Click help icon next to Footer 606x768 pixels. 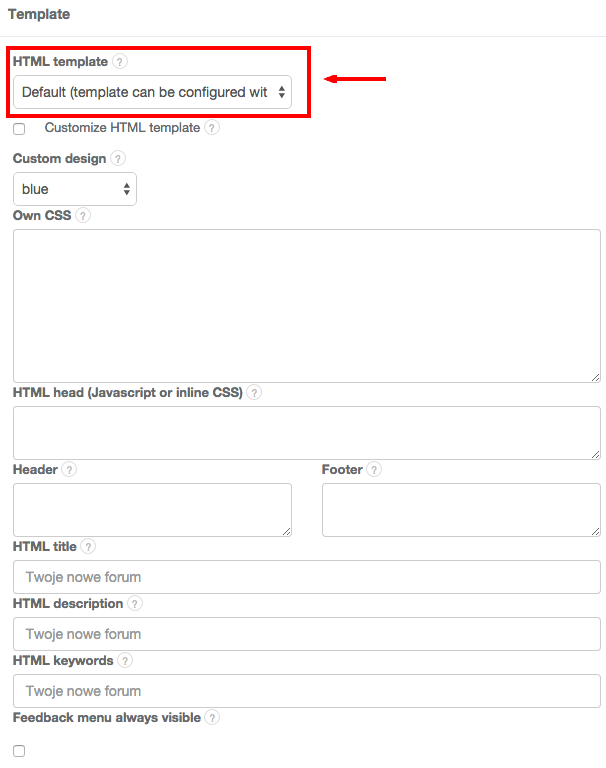point(374,469)
